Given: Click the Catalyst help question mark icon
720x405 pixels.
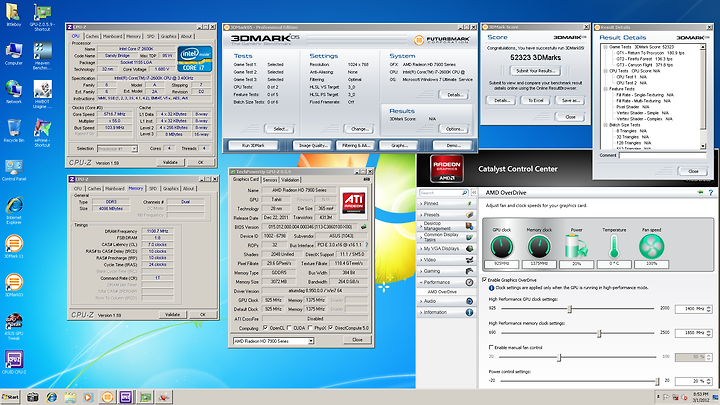Looking at the screenshot, I should (711, 192).
